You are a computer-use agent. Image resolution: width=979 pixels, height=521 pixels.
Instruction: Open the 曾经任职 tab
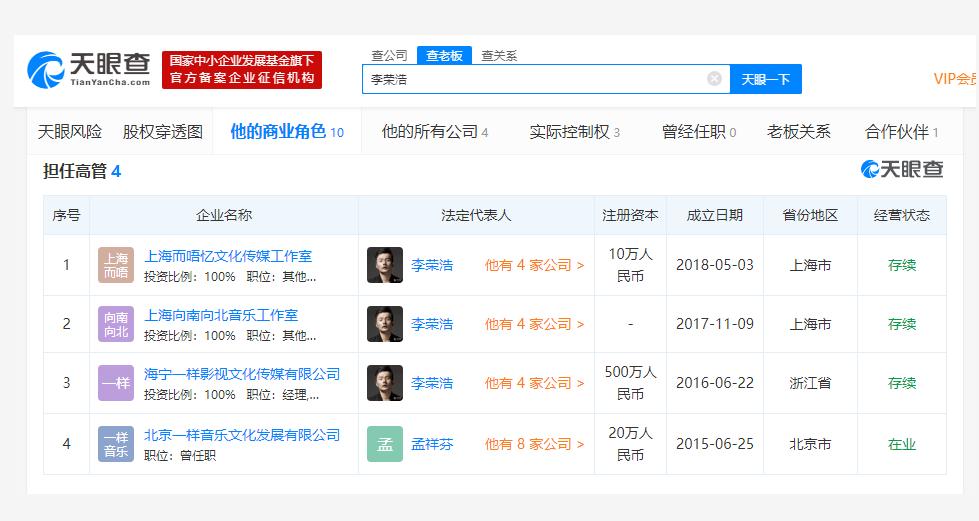[699, 132]
